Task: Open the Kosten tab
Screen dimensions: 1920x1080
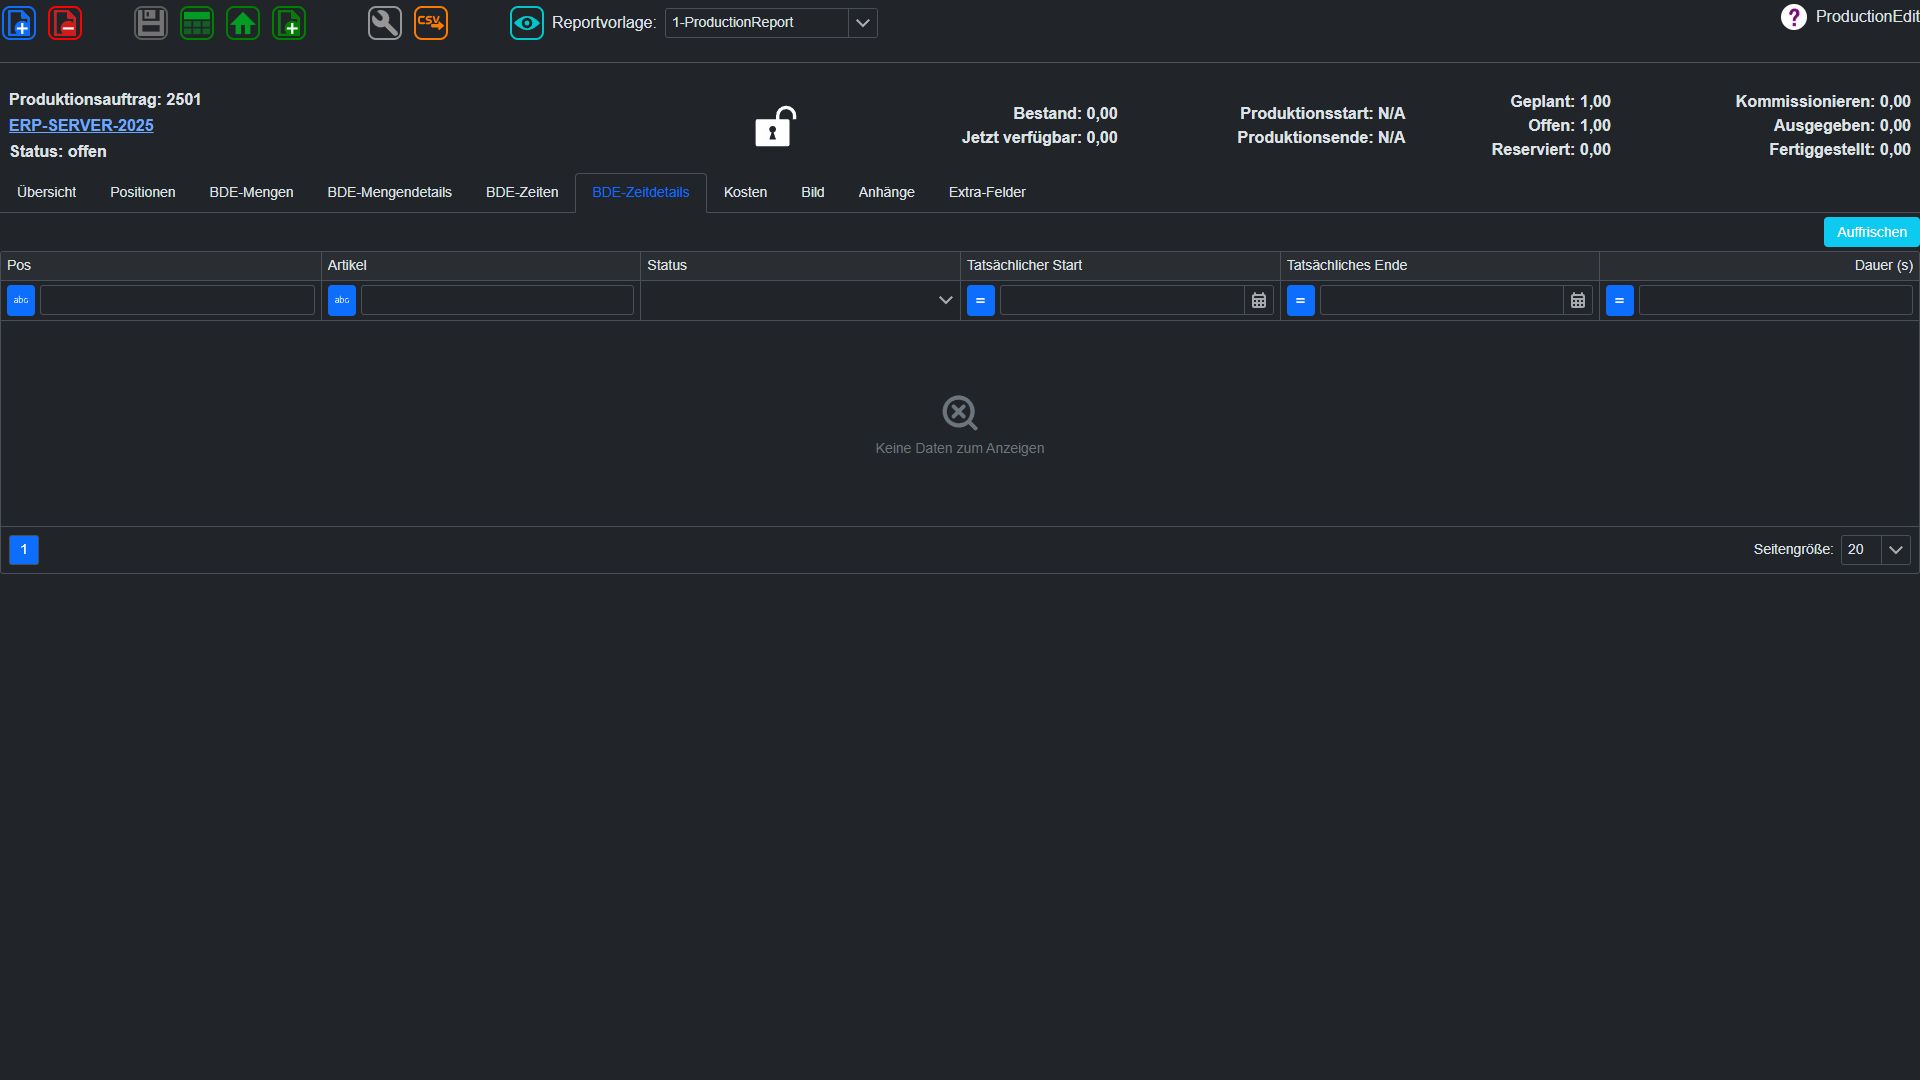Action: pyautogui.click(x=746, y=192)
